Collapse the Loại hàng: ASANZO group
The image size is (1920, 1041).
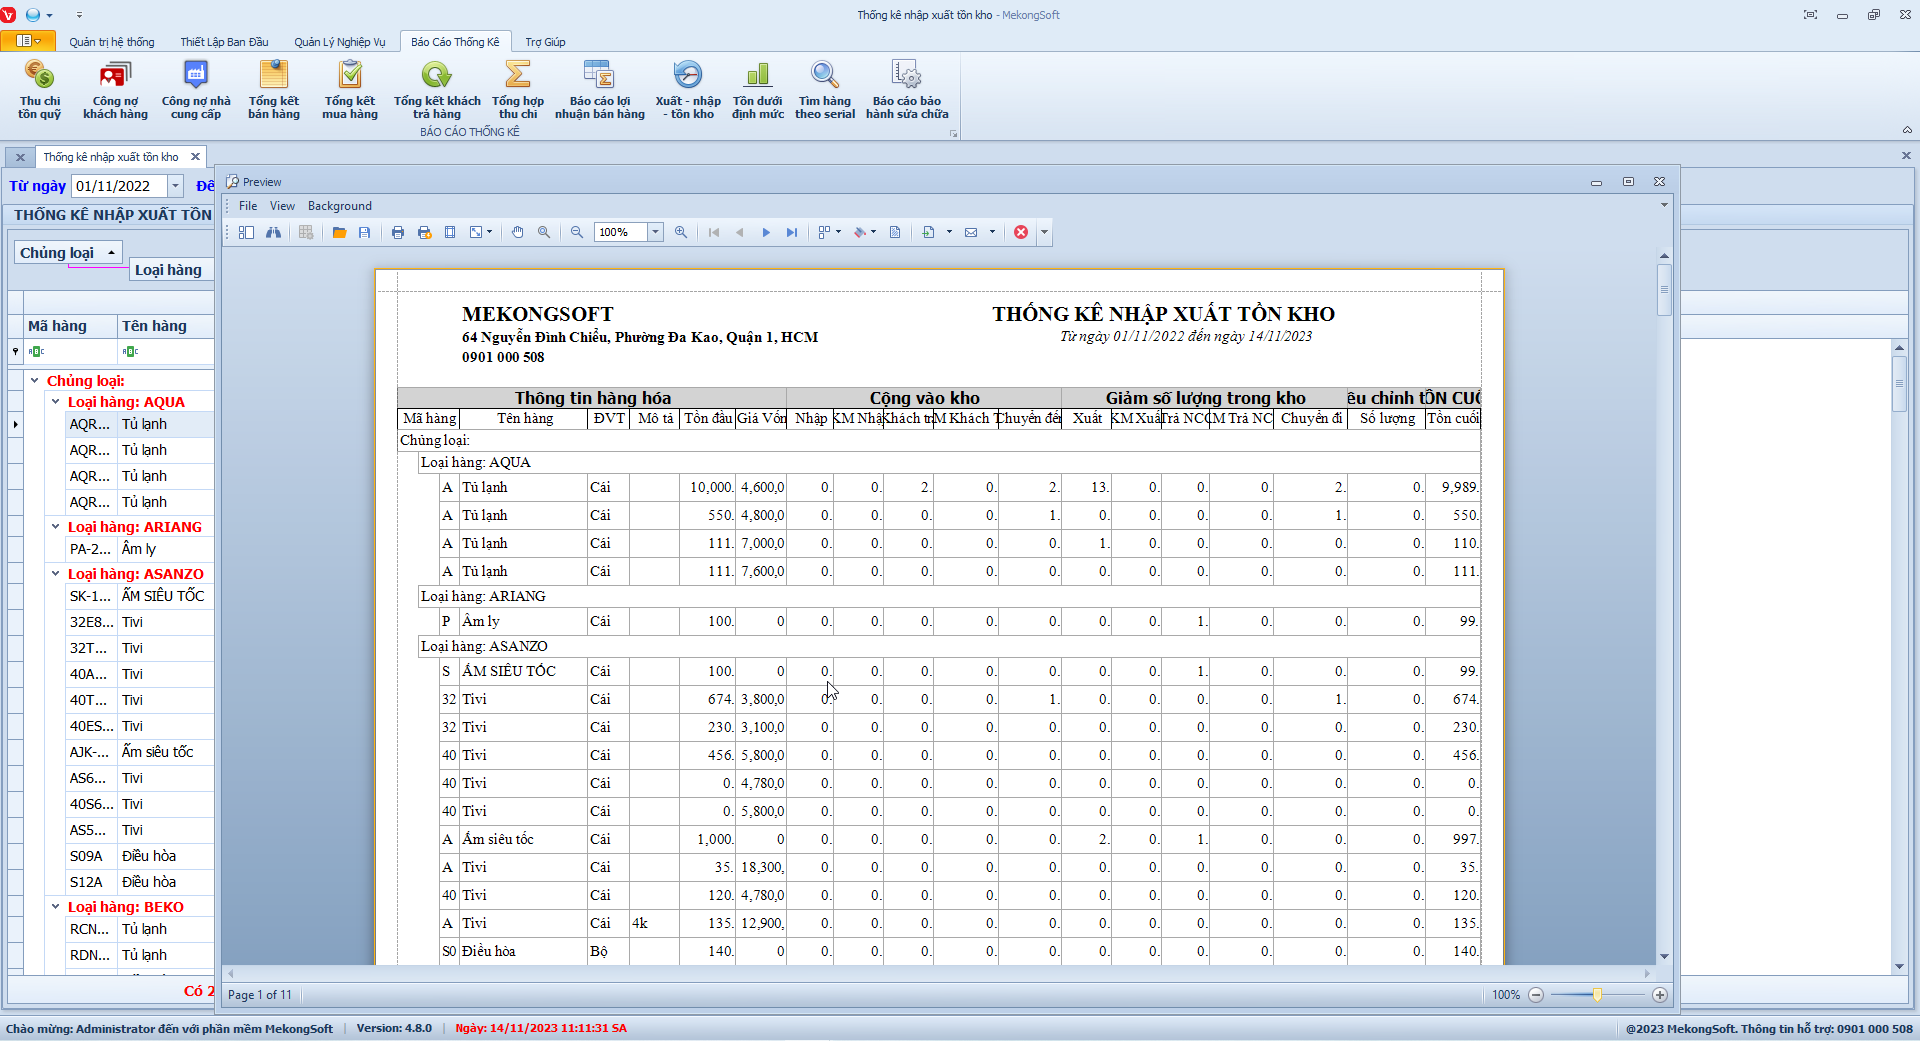(56, 574)
